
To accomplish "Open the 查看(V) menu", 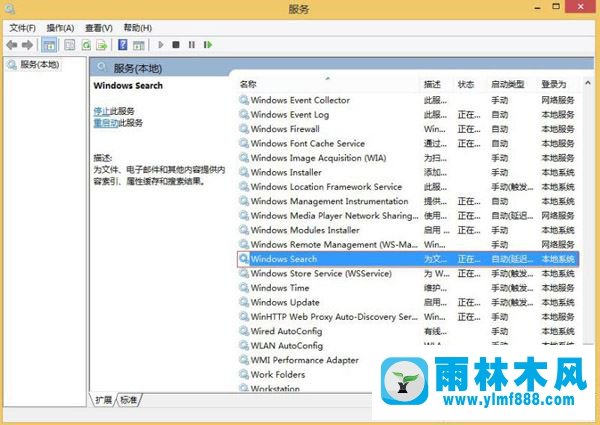I will pyautogui.click(x=99, y=28).
